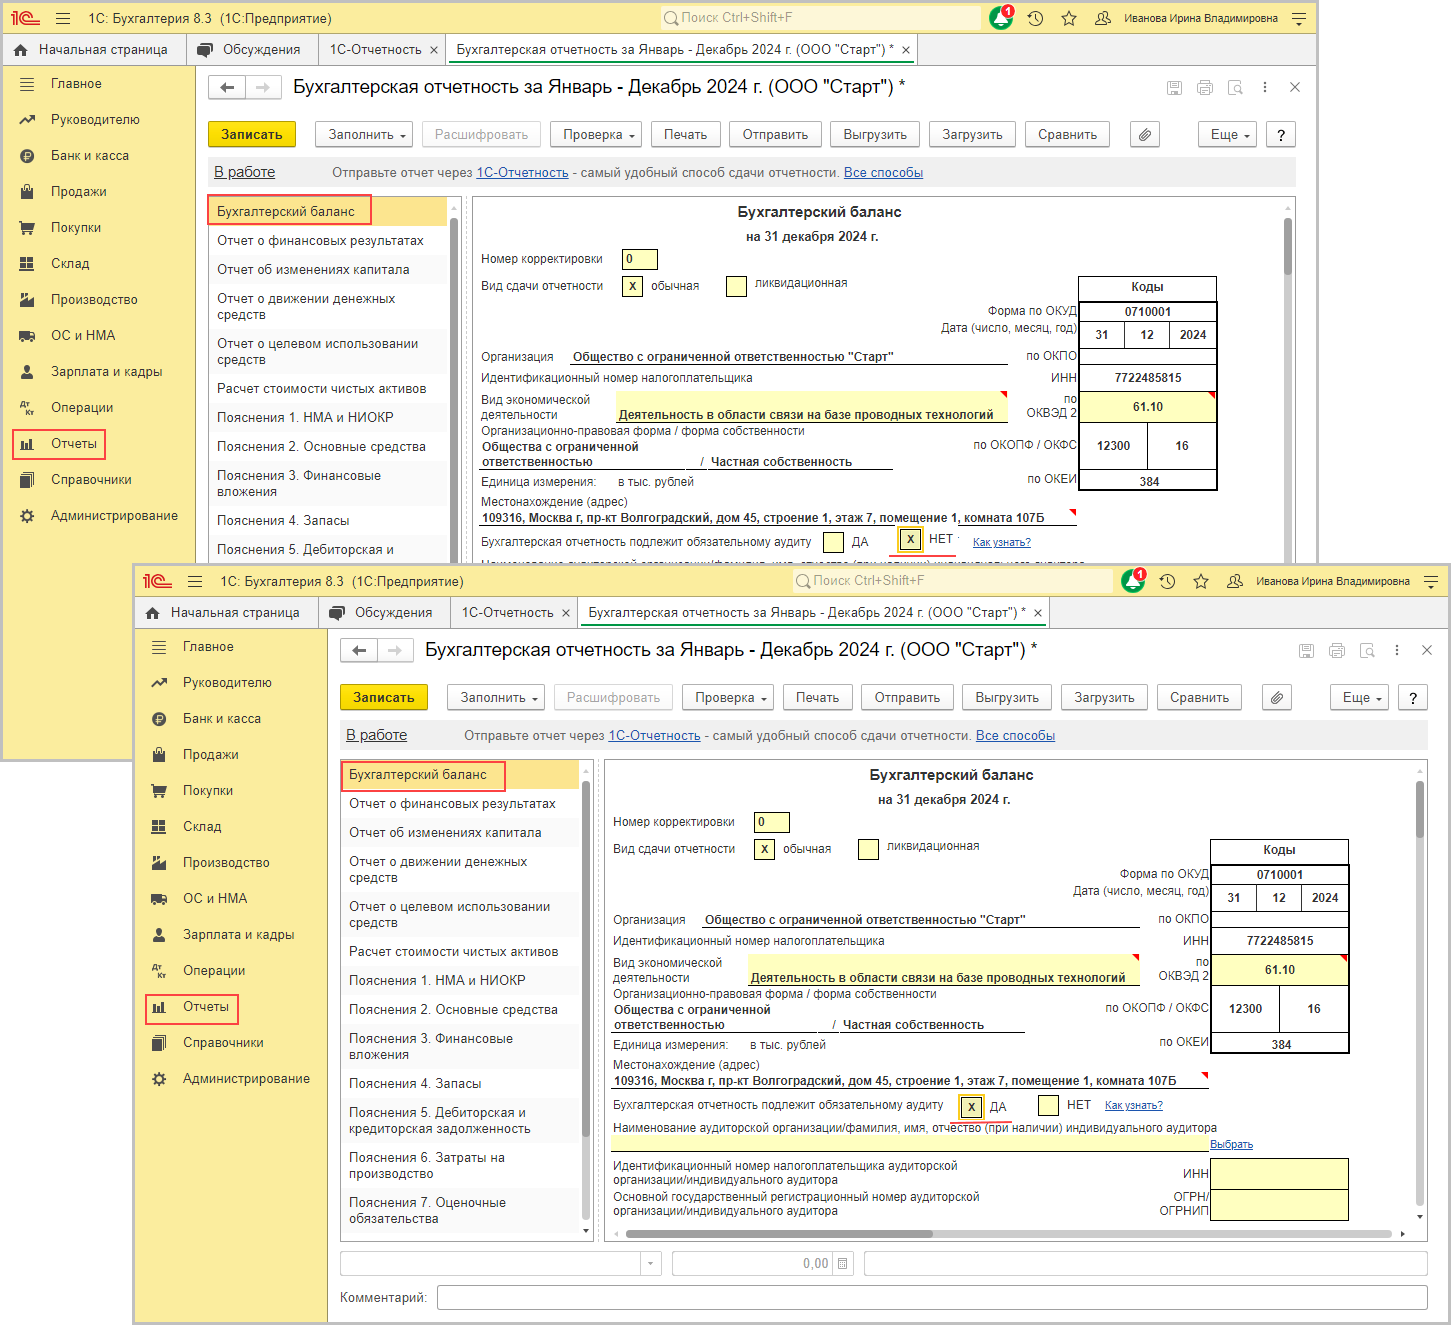Click Отправить button in front window

[907, 697]
